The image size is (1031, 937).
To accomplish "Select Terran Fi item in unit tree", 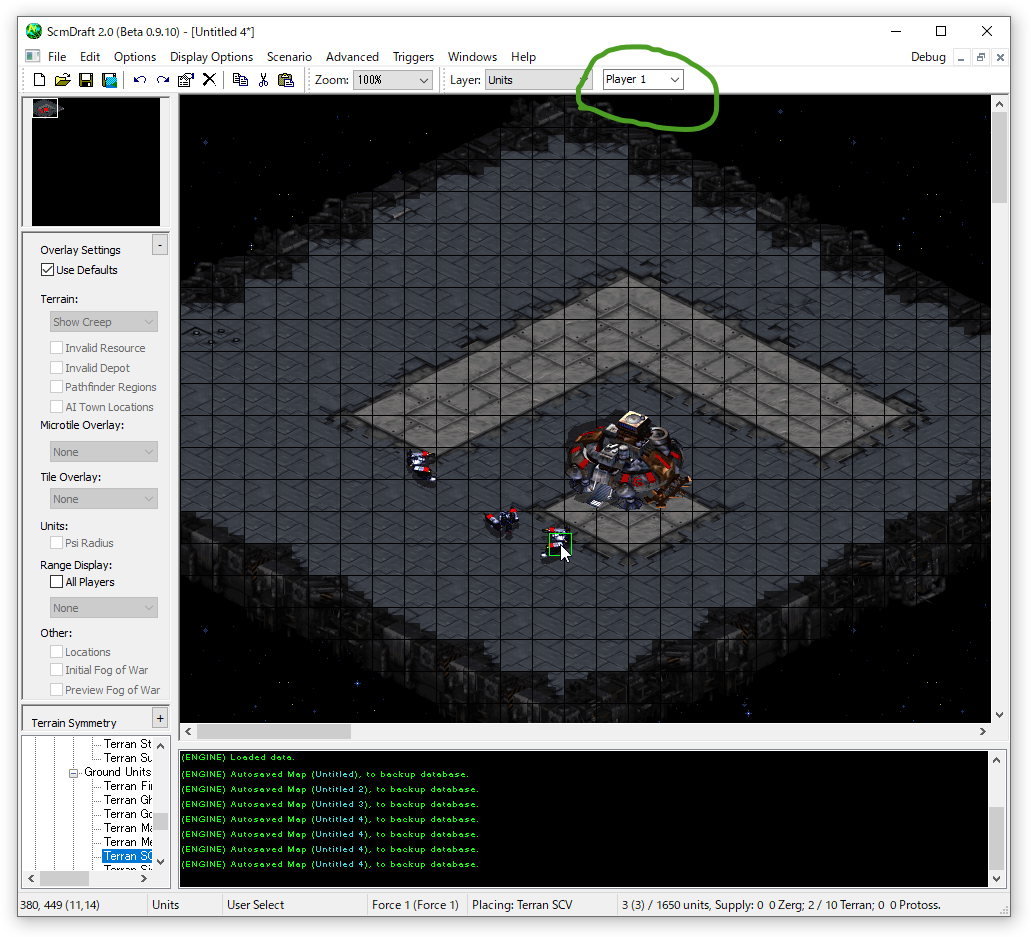I will [x=128, y=786].
